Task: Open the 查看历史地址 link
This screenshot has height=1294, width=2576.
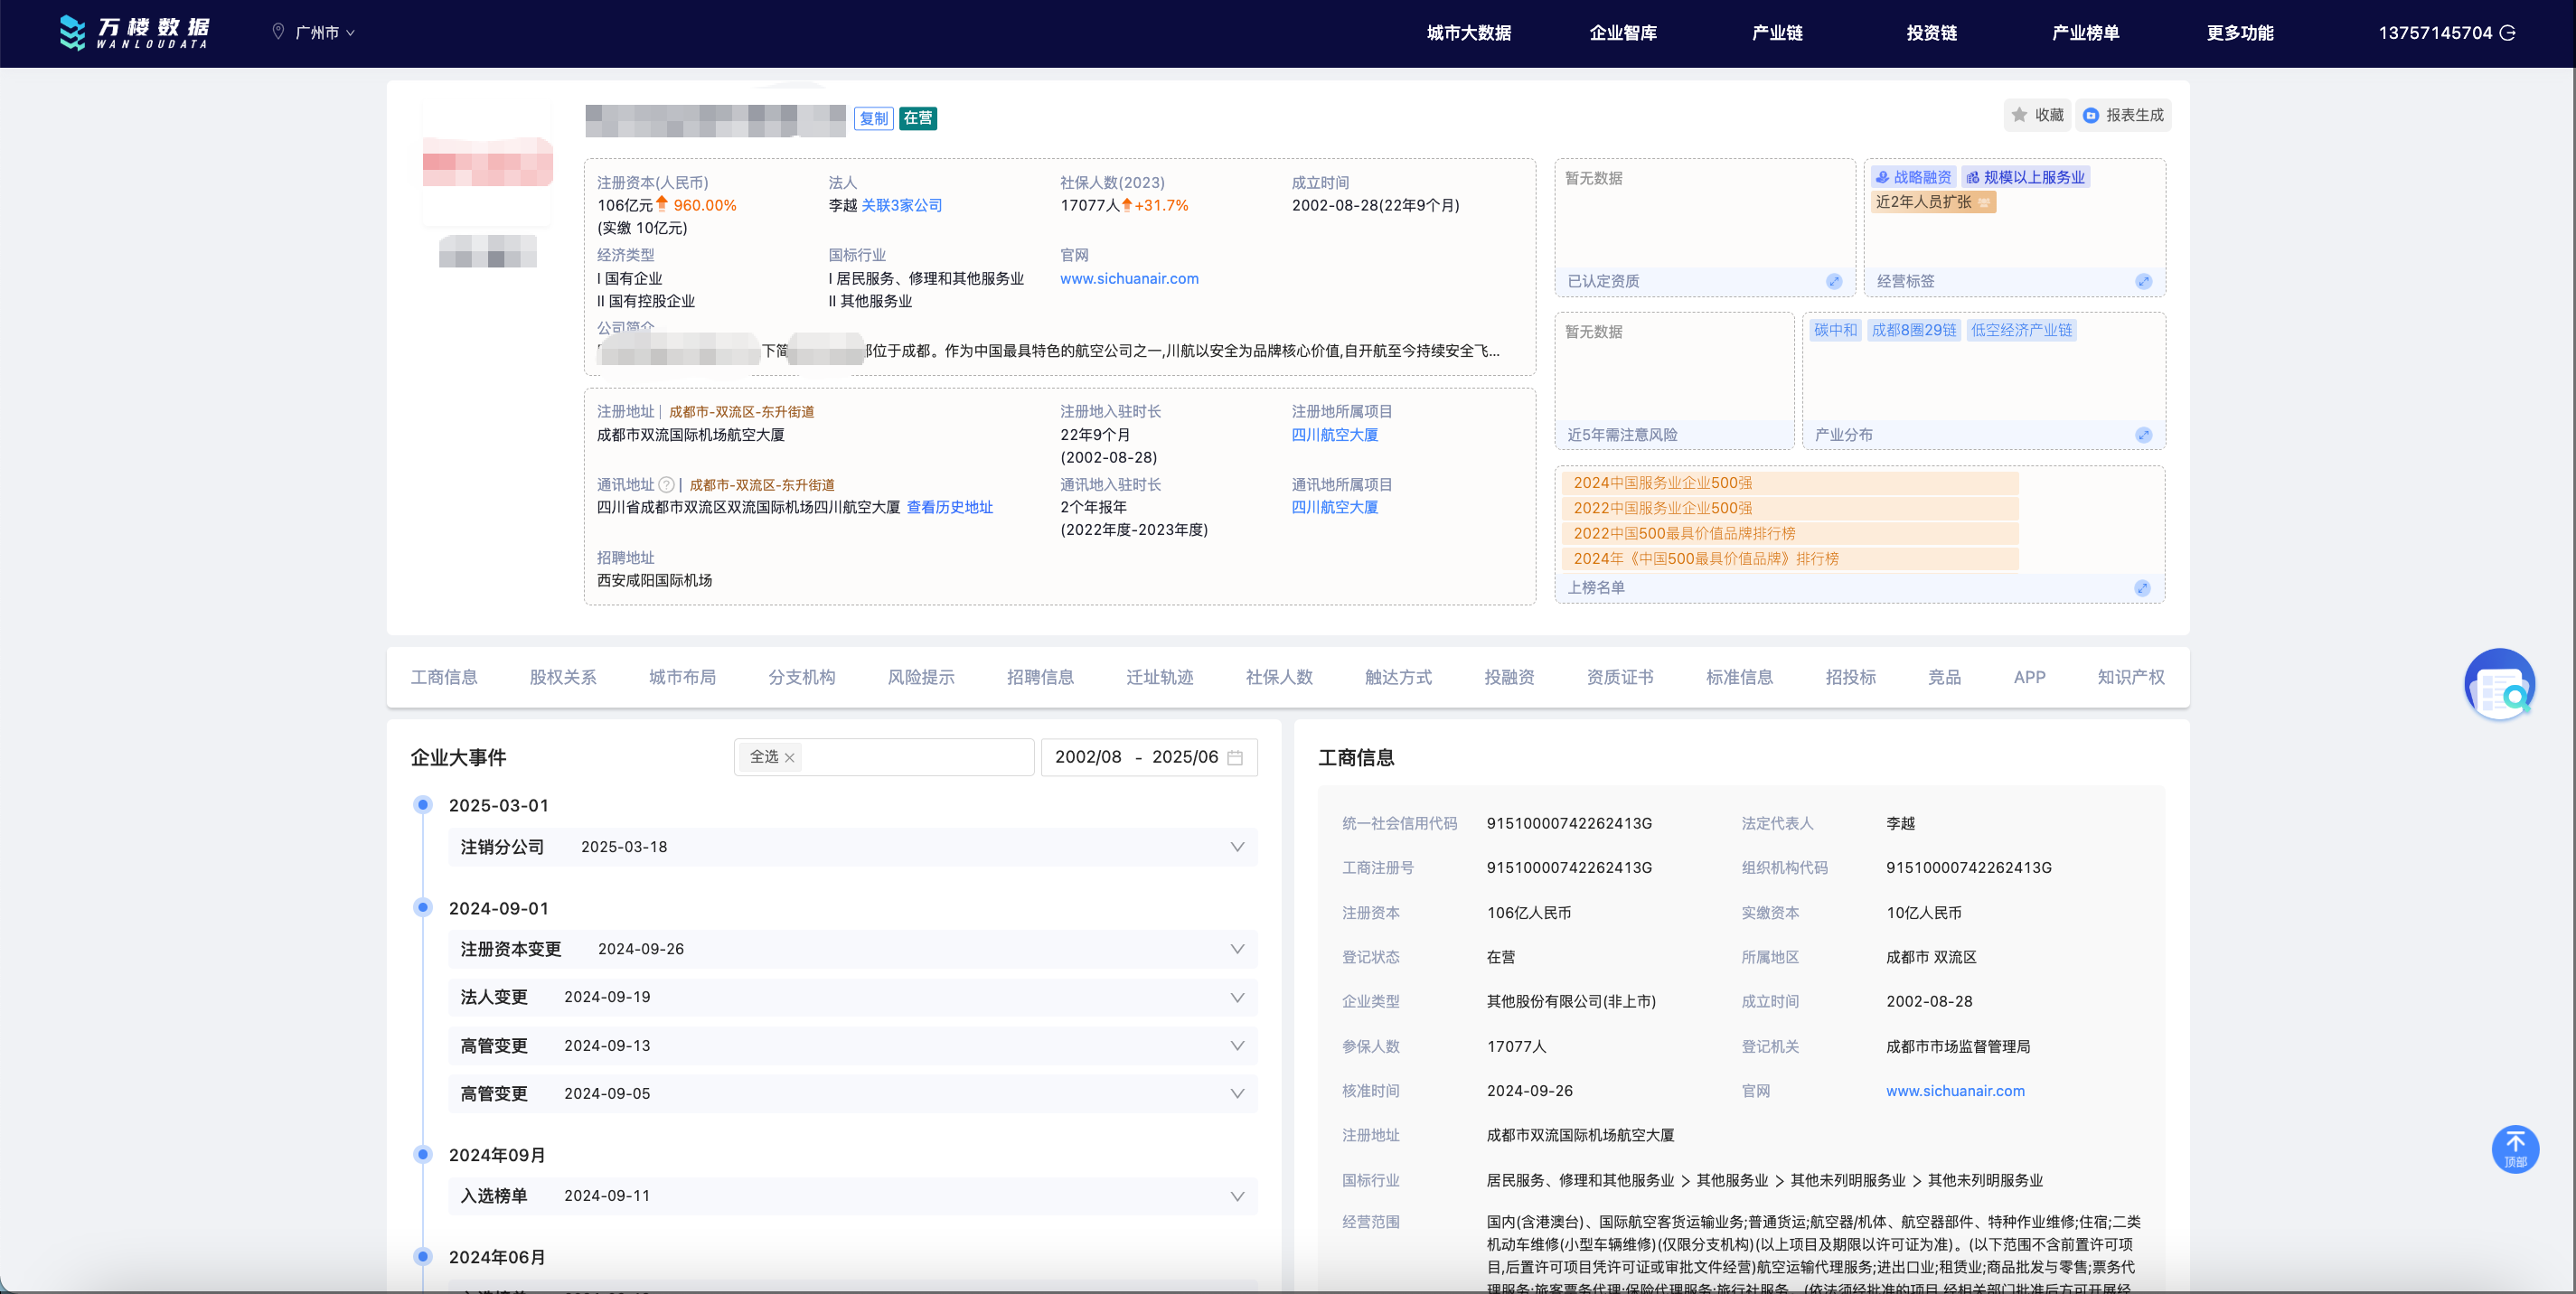Action: click(x=949, y=507)
